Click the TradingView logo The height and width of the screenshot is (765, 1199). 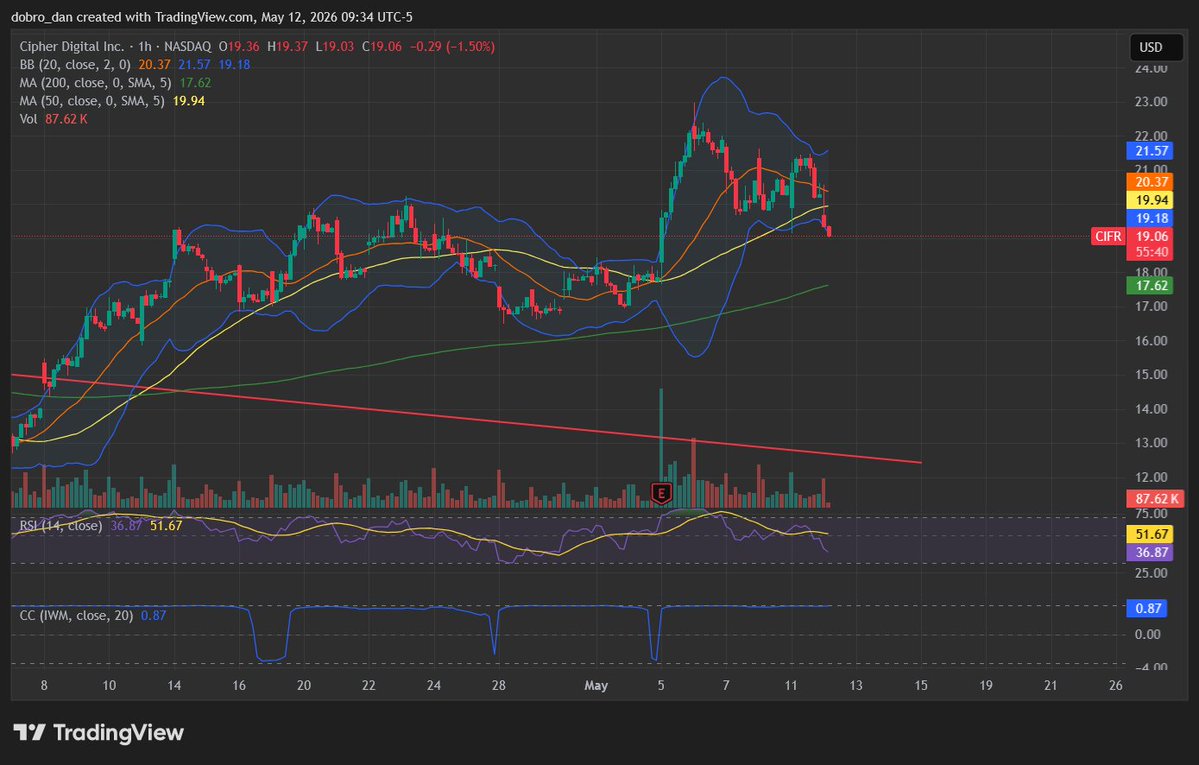[99, 733]
